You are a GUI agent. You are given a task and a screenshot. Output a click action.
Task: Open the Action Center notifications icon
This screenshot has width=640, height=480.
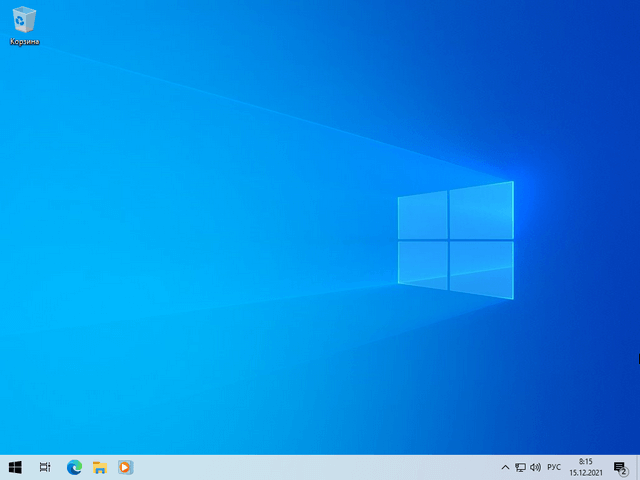point(620,467)
